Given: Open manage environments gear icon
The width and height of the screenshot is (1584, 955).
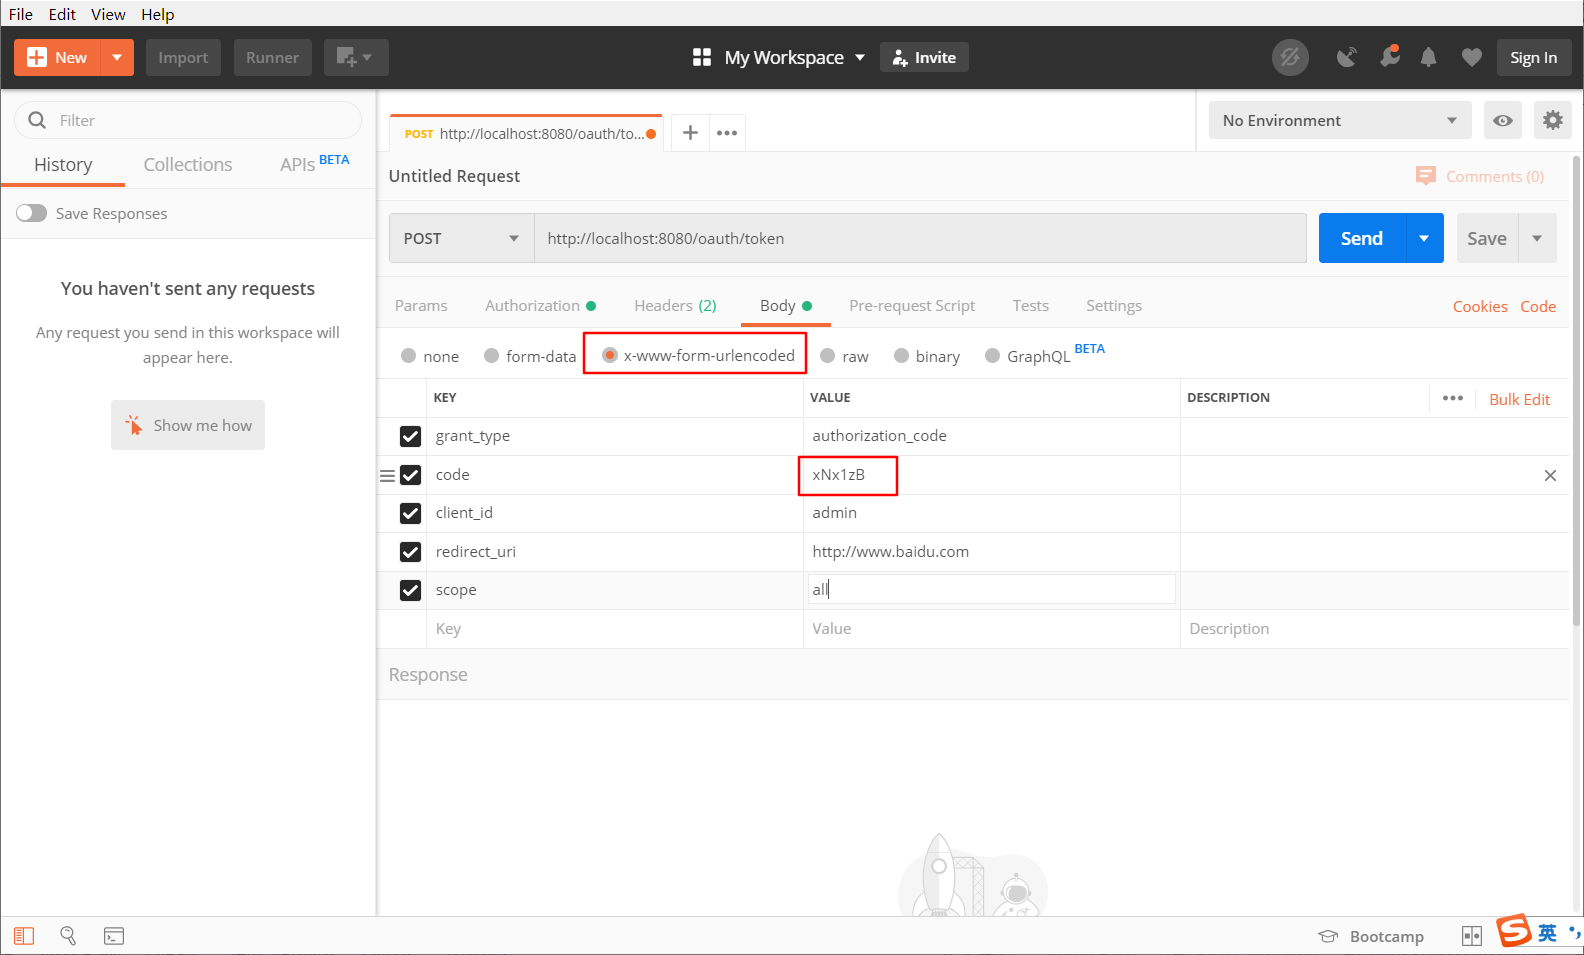Looking at the screenshot, I should [1552, 121].
